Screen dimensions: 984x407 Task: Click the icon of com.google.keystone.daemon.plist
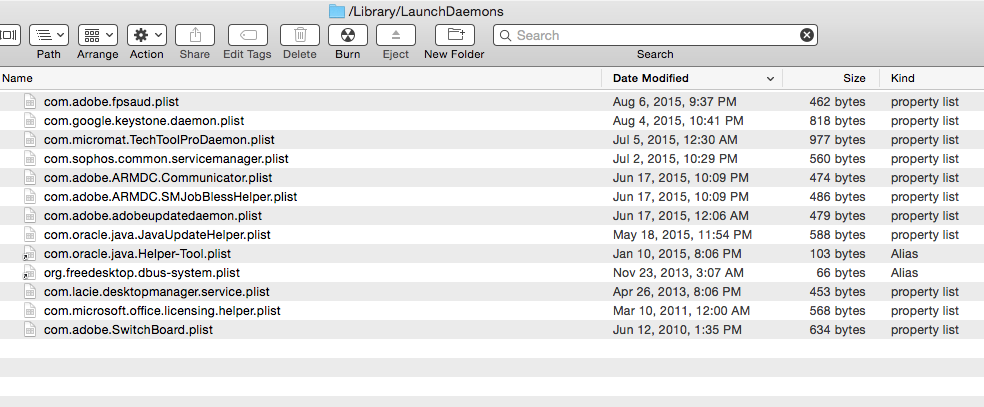tap(29, 120)
